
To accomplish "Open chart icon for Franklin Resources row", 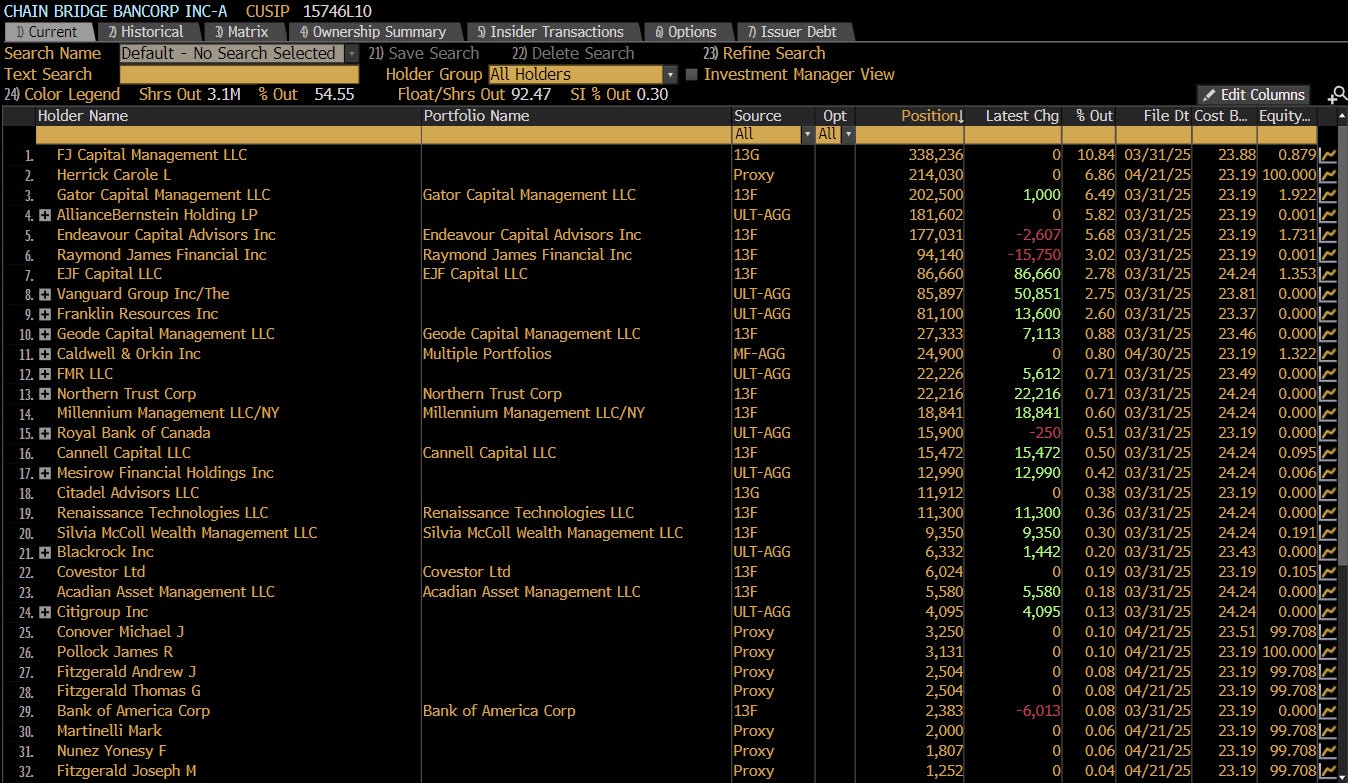I will click(x=1328, y=314).
